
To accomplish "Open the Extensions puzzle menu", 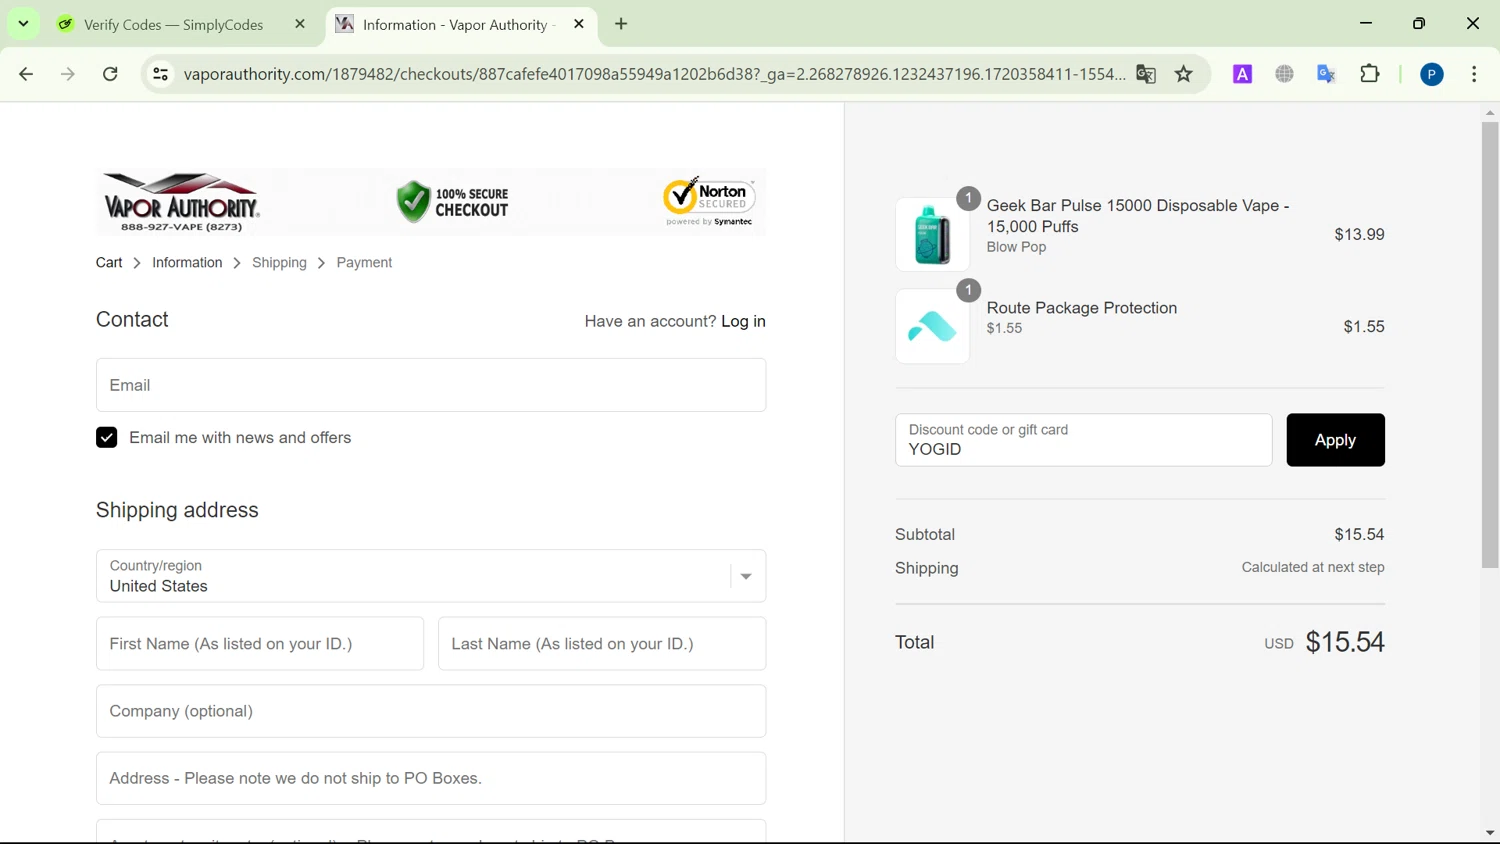I will click(1370, 74).
